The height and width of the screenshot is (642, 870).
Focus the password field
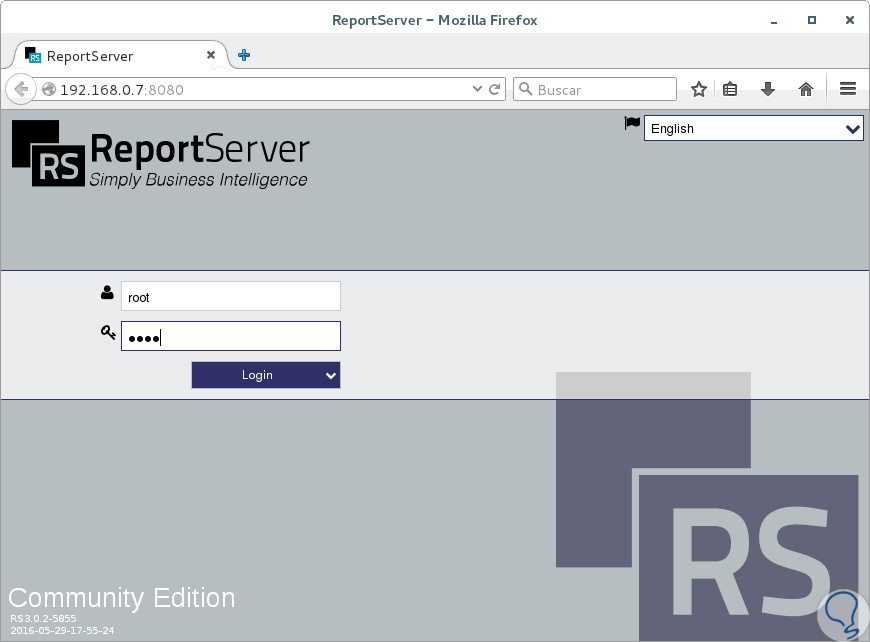231,336
